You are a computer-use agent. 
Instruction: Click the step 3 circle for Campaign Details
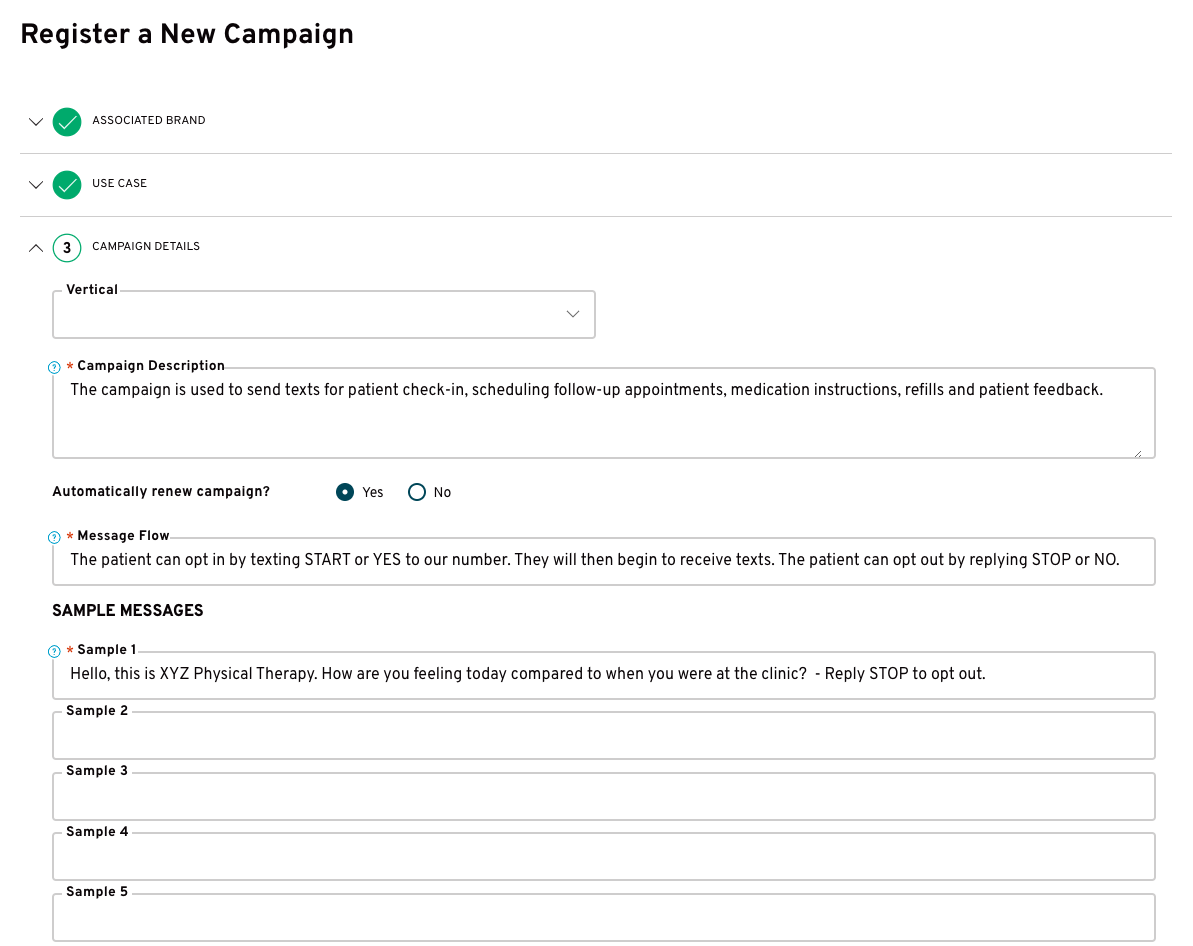[x=67, y=248]
